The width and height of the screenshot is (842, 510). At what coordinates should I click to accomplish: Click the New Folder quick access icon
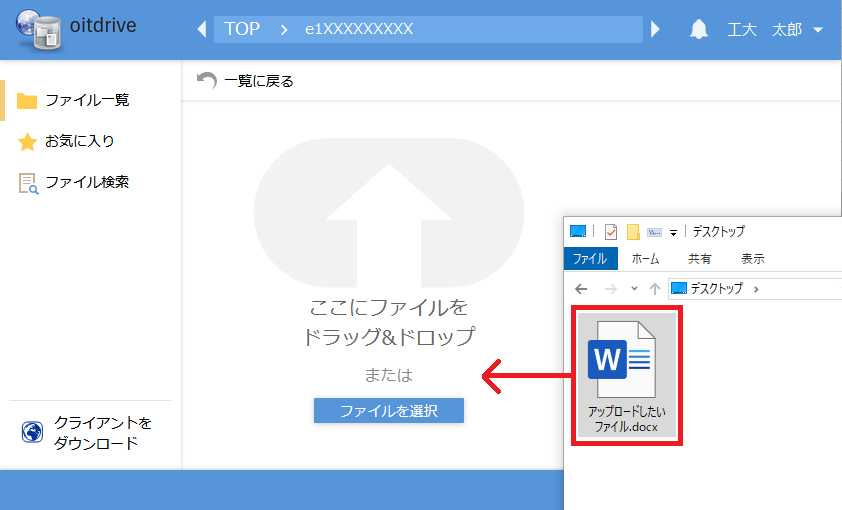pyautogui.click(x=633, y=232)
